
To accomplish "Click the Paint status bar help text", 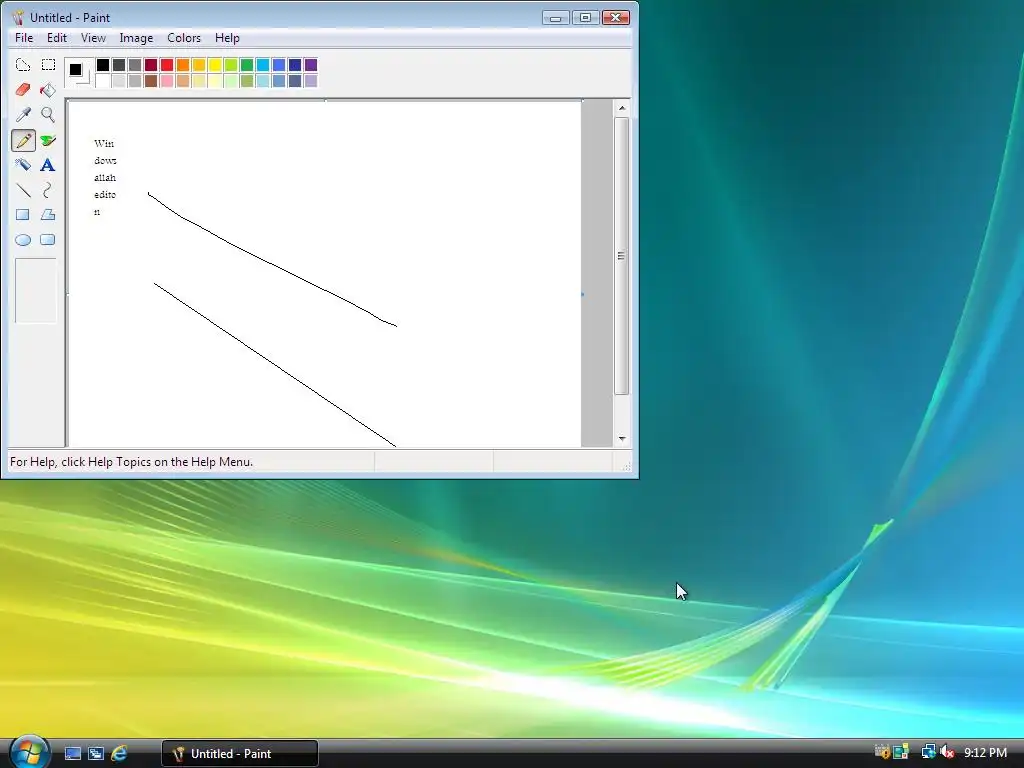I will pos(131,462).
